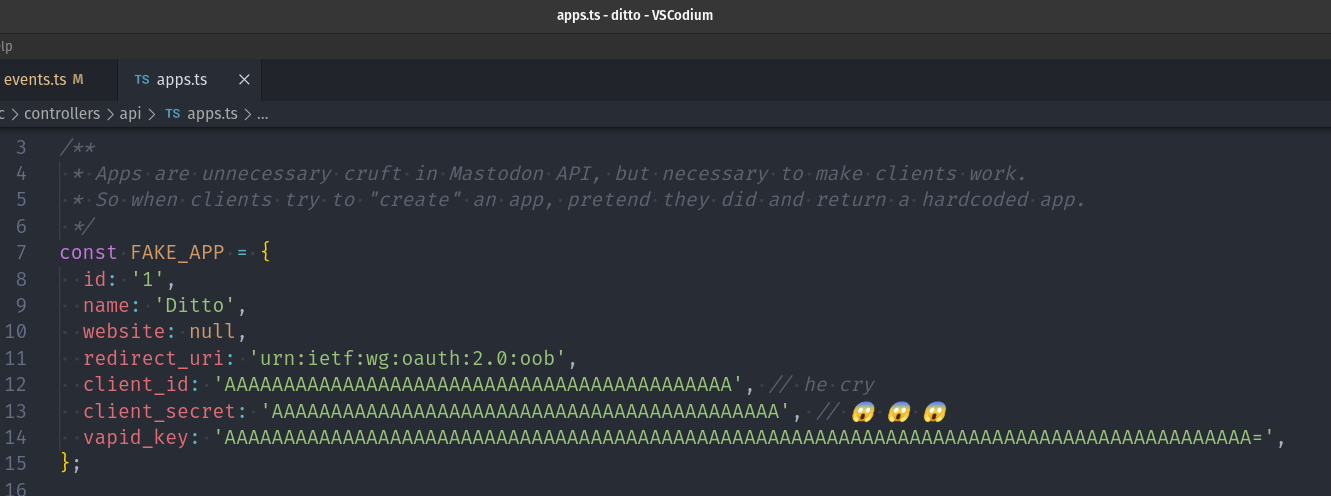Image resolution: width=1331 pixels, height=496 pixels.
Task: Select the apps.ts editor tab
Action: [181, 80]
